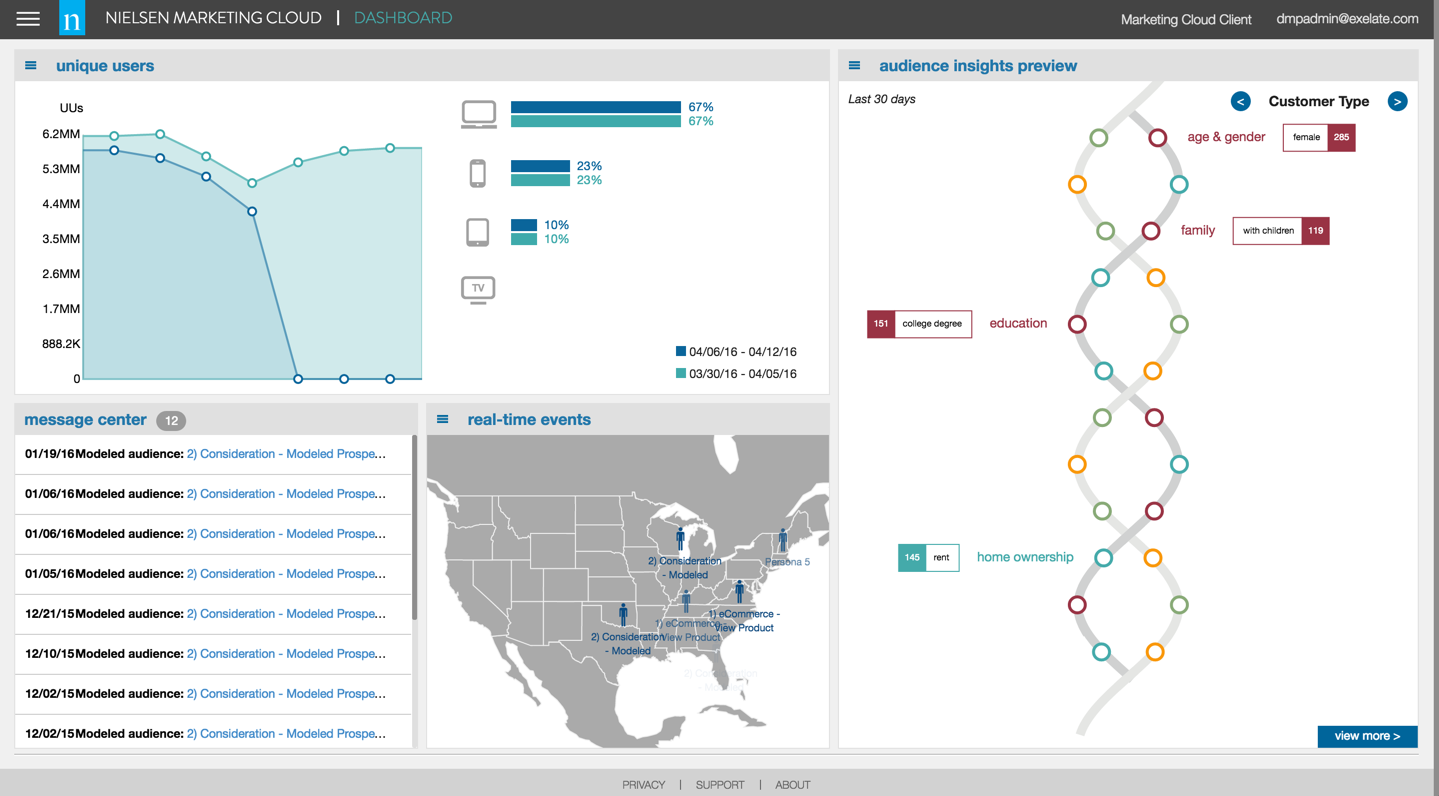This screenshot has width=1439, height=796.
Task: Click tablet 10% dark blue bar
Action: pos(524,225)
